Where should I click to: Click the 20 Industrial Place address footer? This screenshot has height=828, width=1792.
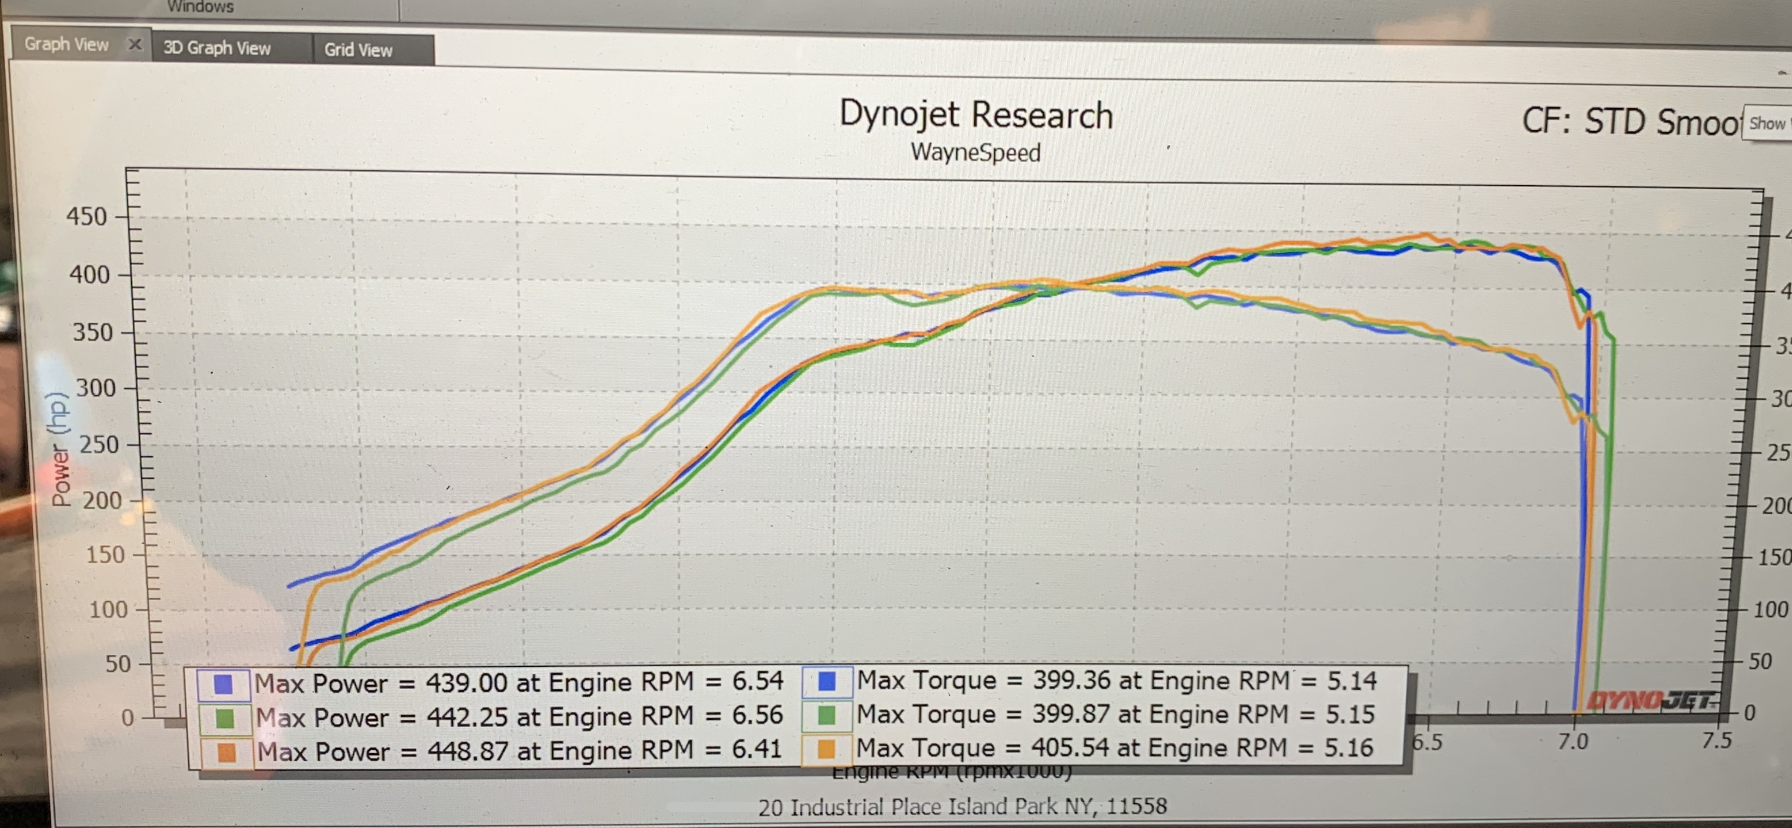tap(962, 807)
